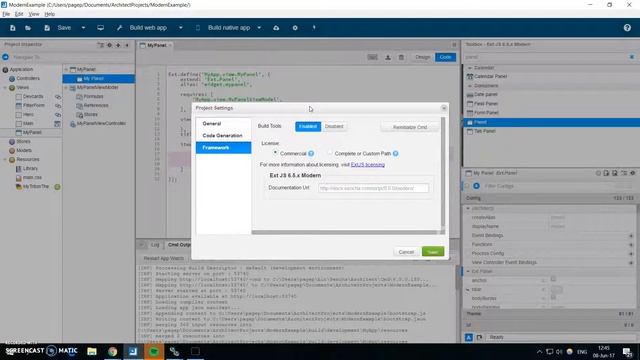Open the ExtJS licensing link
Image resolution: width=640 pixels, height=360 pixels.
[x=368, y=164]
